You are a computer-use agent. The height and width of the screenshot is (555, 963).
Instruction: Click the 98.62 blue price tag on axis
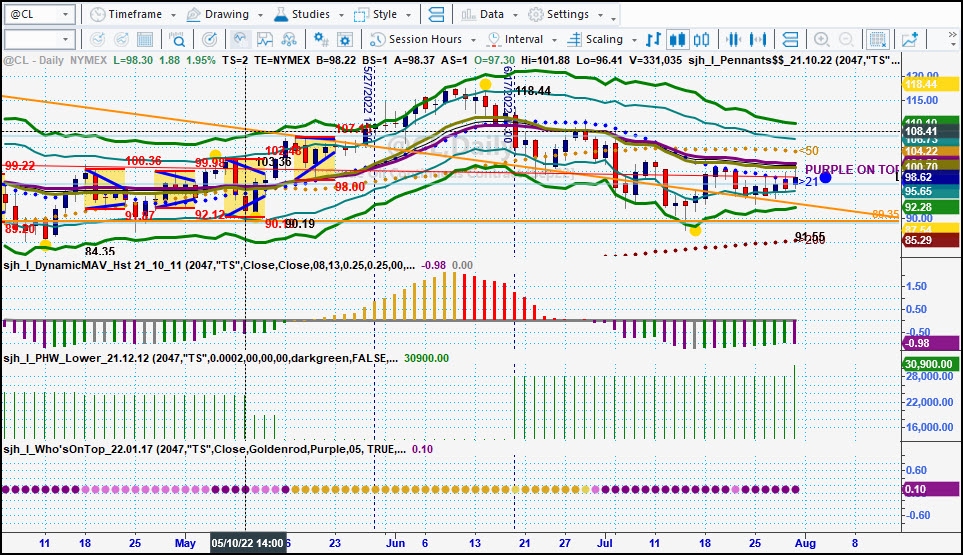tap(930, 177)
